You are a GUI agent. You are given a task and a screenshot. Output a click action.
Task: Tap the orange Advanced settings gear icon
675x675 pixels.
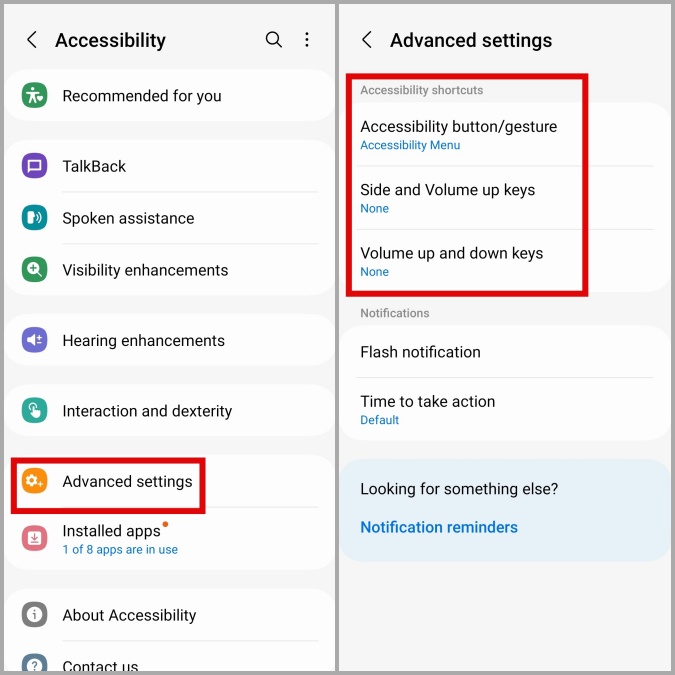pyautogui.click(x=35, y=482)
